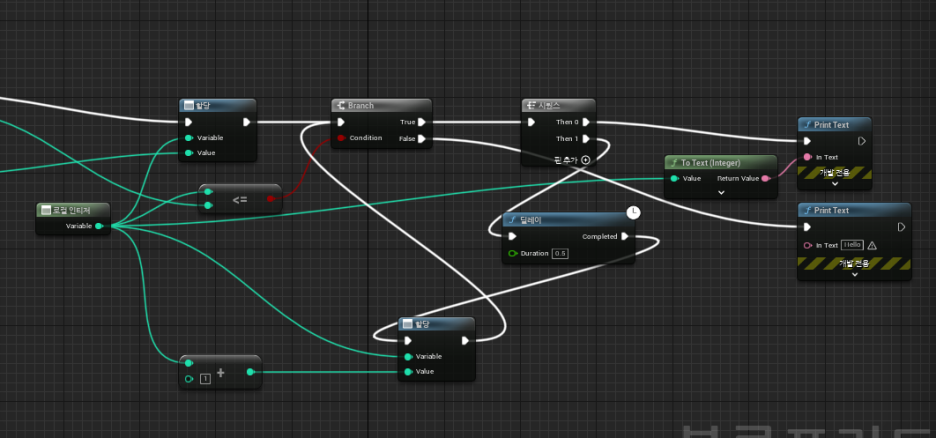
Task: Edit the Duration value field 0.5
Action: coord(560,254)
